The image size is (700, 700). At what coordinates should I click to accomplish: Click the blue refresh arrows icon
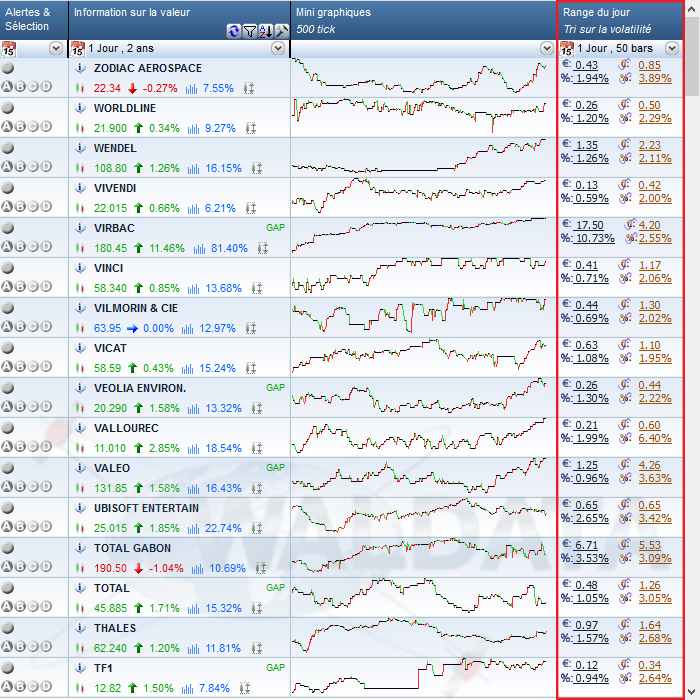point(233,31)
